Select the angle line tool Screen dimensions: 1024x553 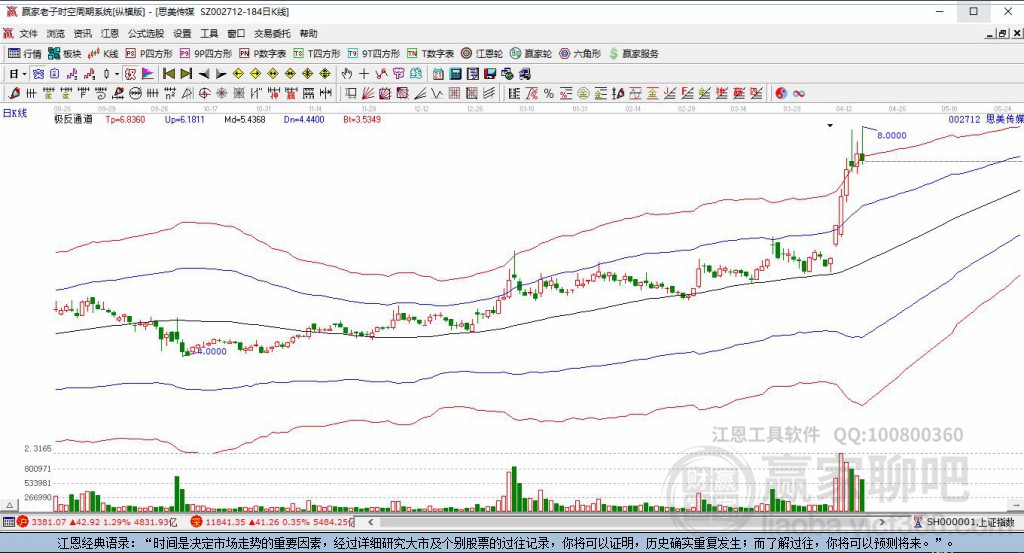(421, 93)
